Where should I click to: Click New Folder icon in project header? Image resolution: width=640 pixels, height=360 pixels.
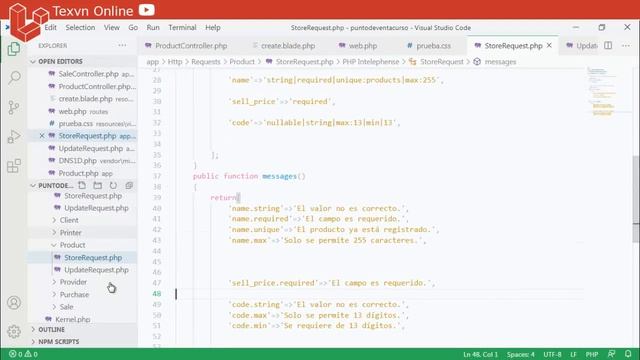click(x=98, y=185)
